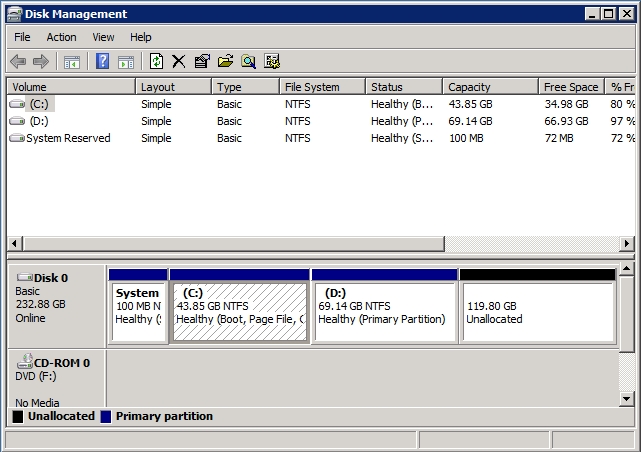The height and width of the screenshot is (452, 641).
Task: Click the Disk Management title bar icon
Action: coord(14,14)
